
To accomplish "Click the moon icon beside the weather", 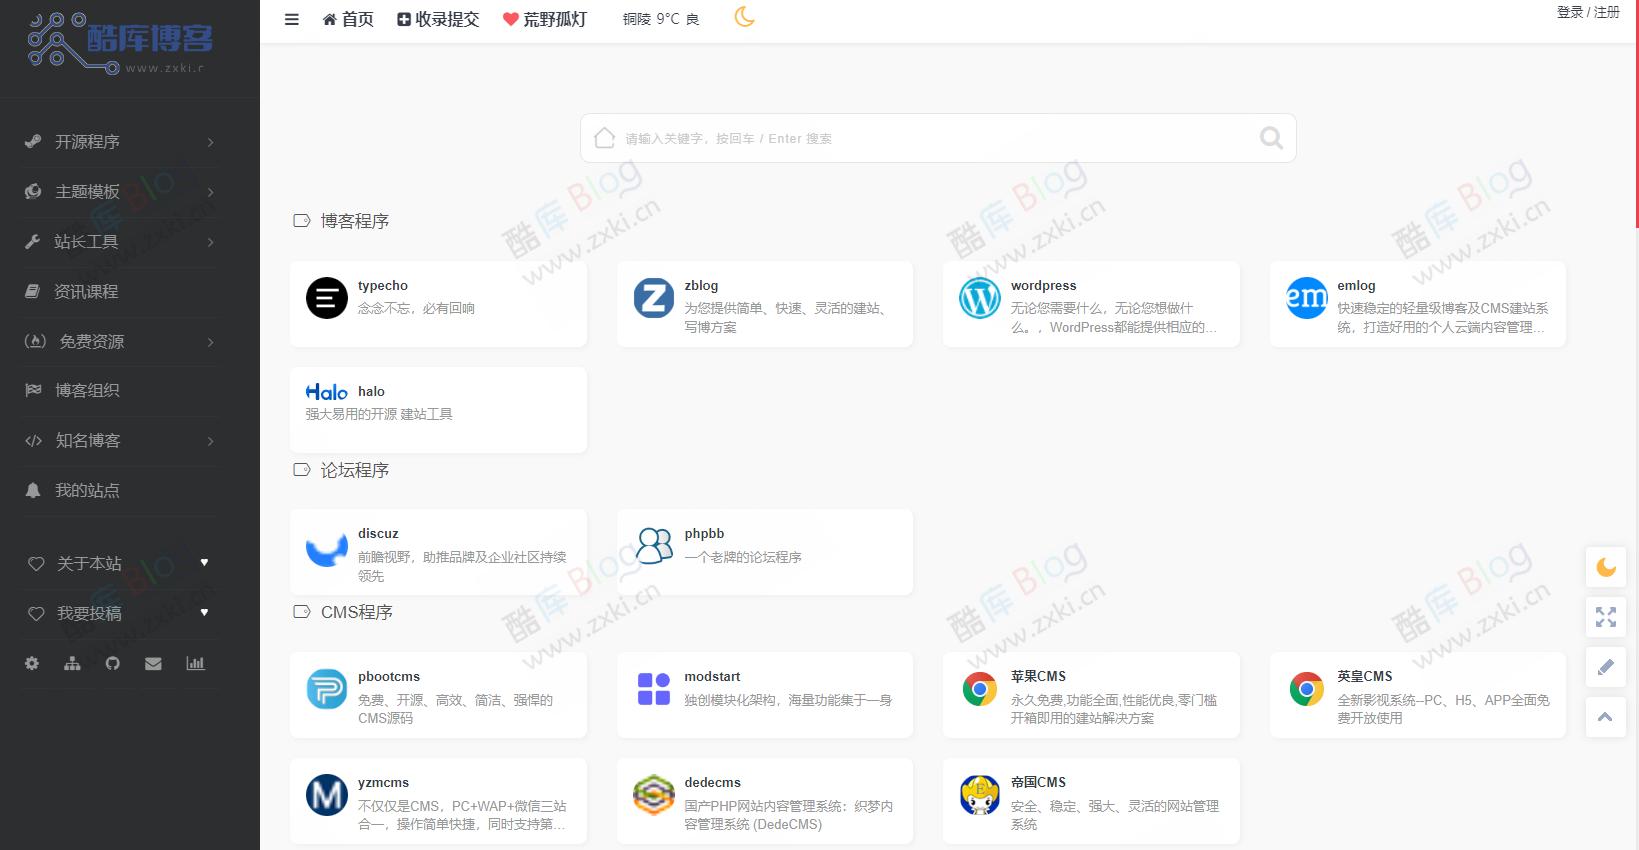I will pos(744,17).
